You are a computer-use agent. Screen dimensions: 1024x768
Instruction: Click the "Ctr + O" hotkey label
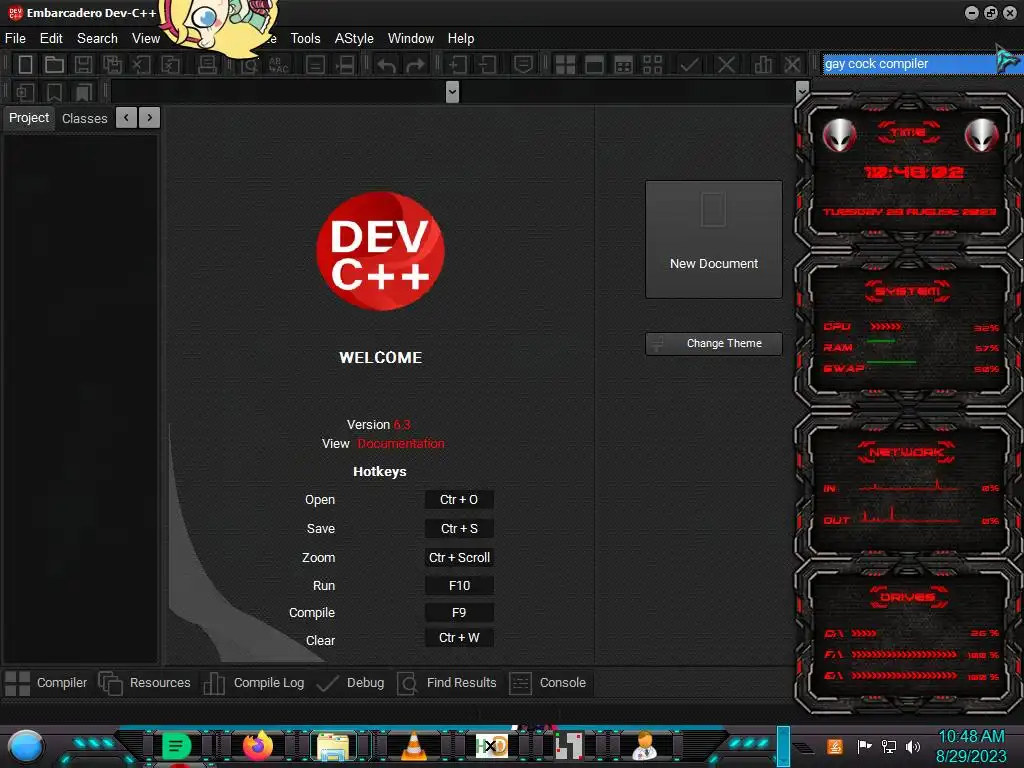[x=459, y=500]
